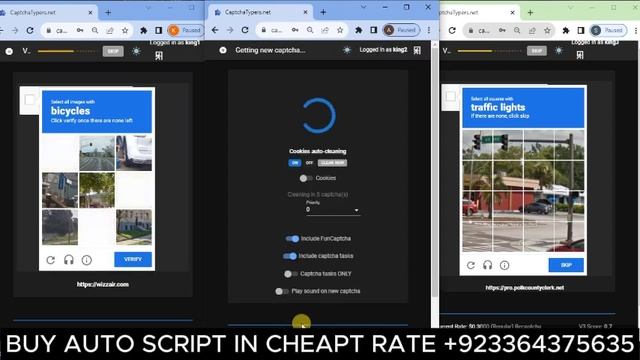
Task: Click gray SKIP button in right panel
Action: (x=537, y=51)
